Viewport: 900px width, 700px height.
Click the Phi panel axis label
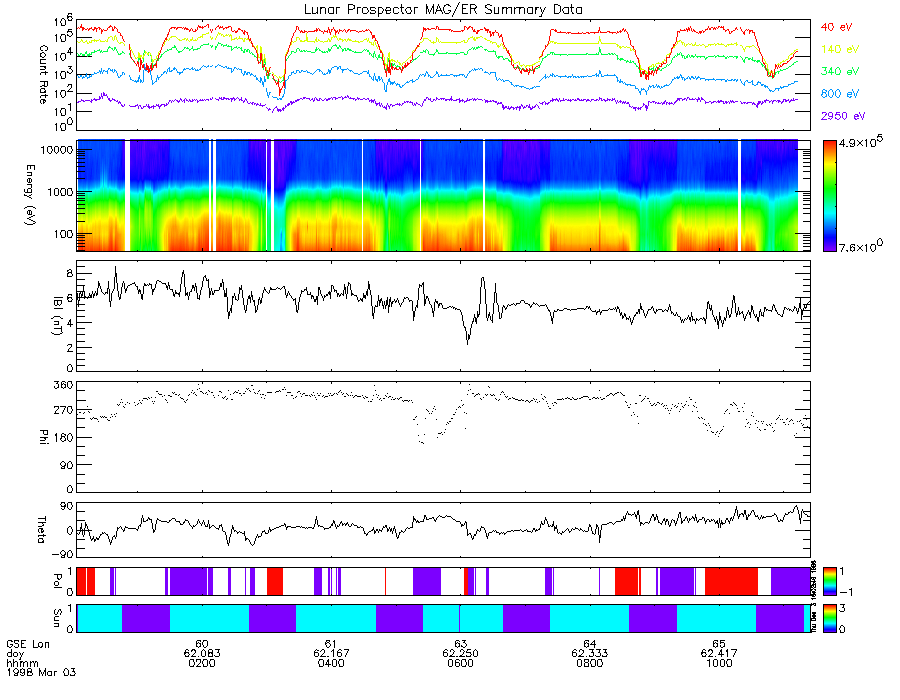pos(43,437)
